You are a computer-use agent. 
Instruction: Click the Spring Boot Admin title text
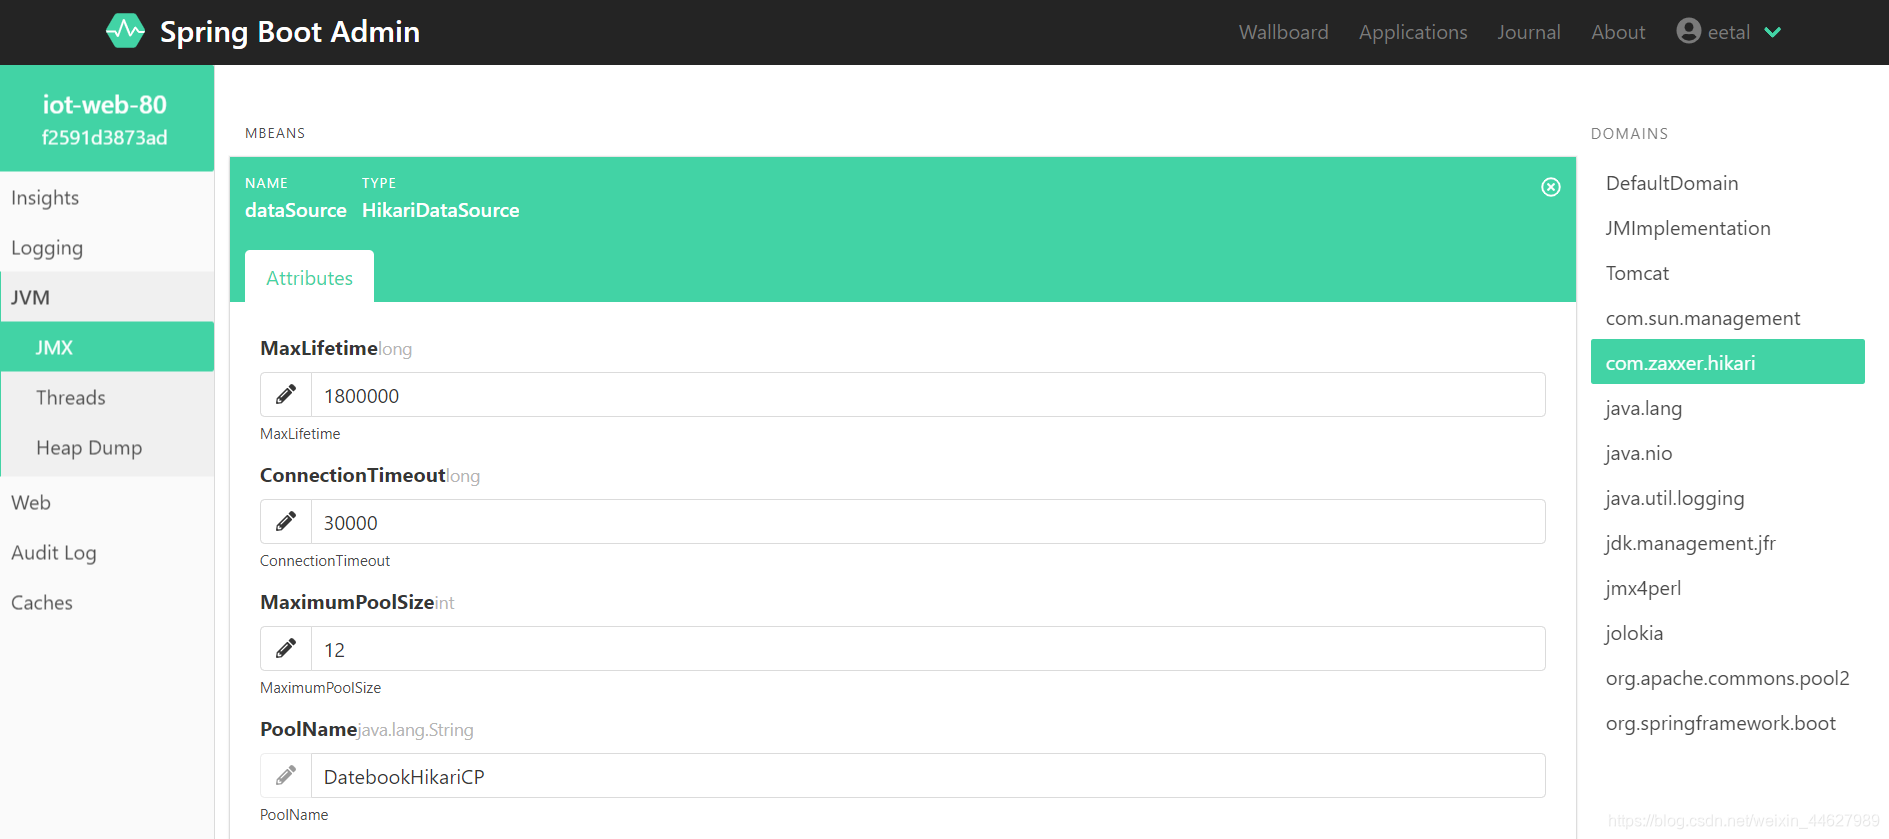point(290,32)
